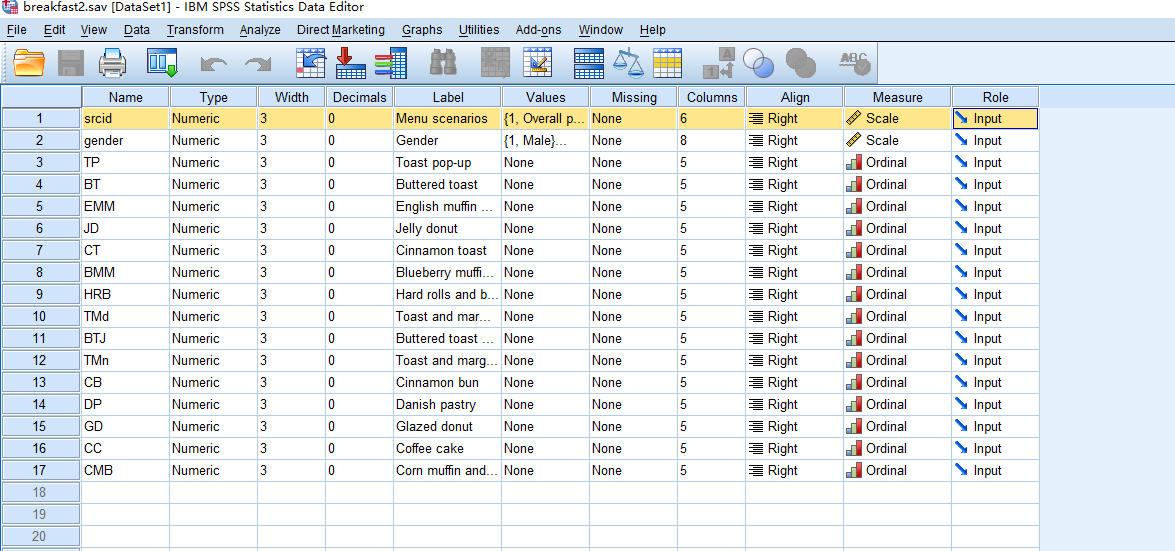1175x551 pixels.
Task: Click the Name column header
Action: click(125, 97)
